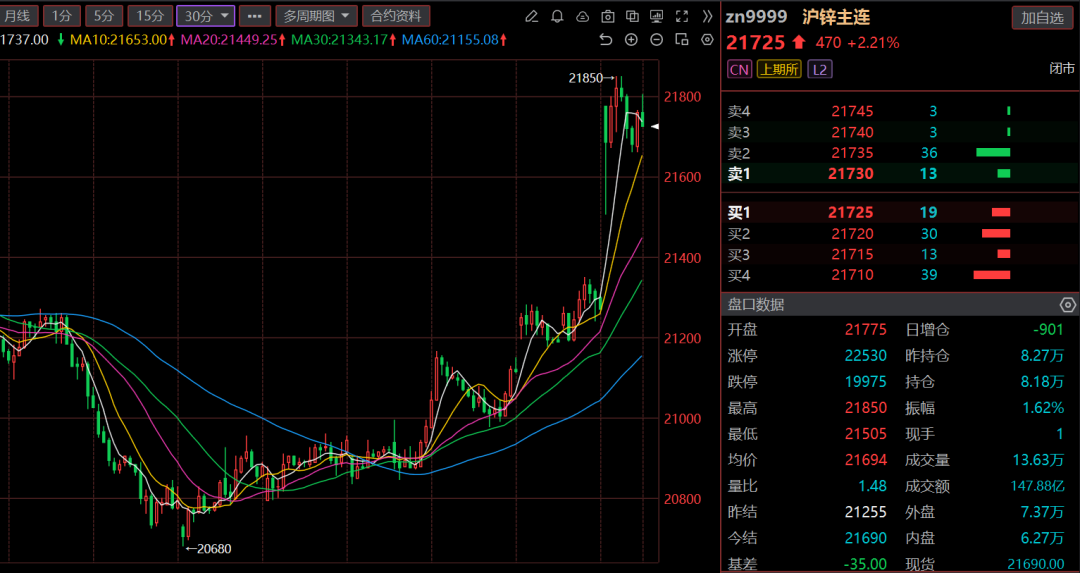Open chart settings hexagon icon
Screen dimensions: 1080x573
coord(707,40)
